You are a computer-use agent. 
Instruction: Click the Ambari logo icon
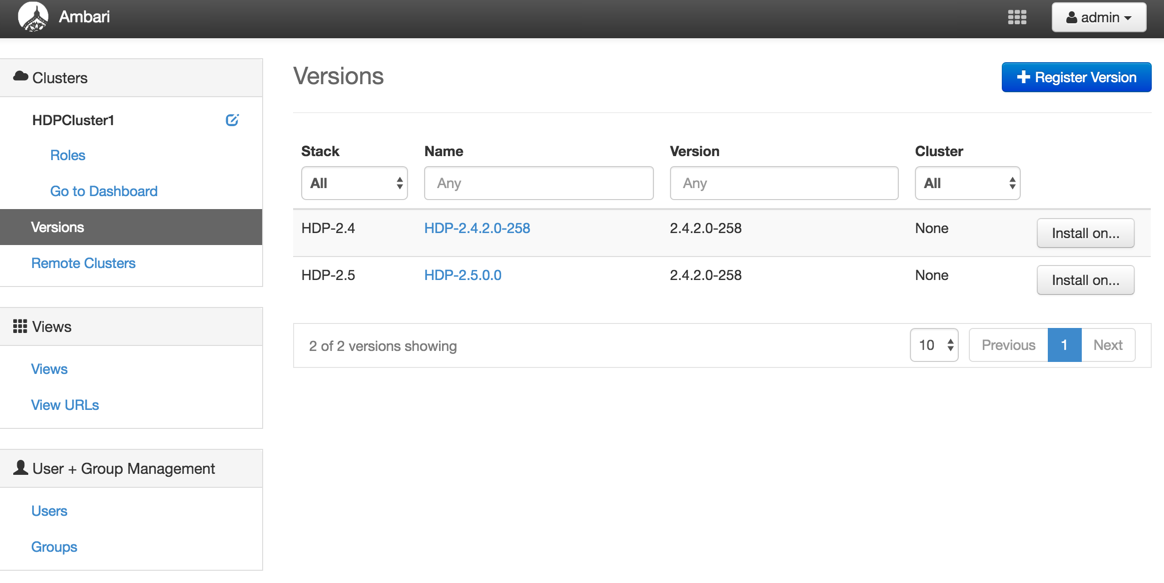coord(34,17)
